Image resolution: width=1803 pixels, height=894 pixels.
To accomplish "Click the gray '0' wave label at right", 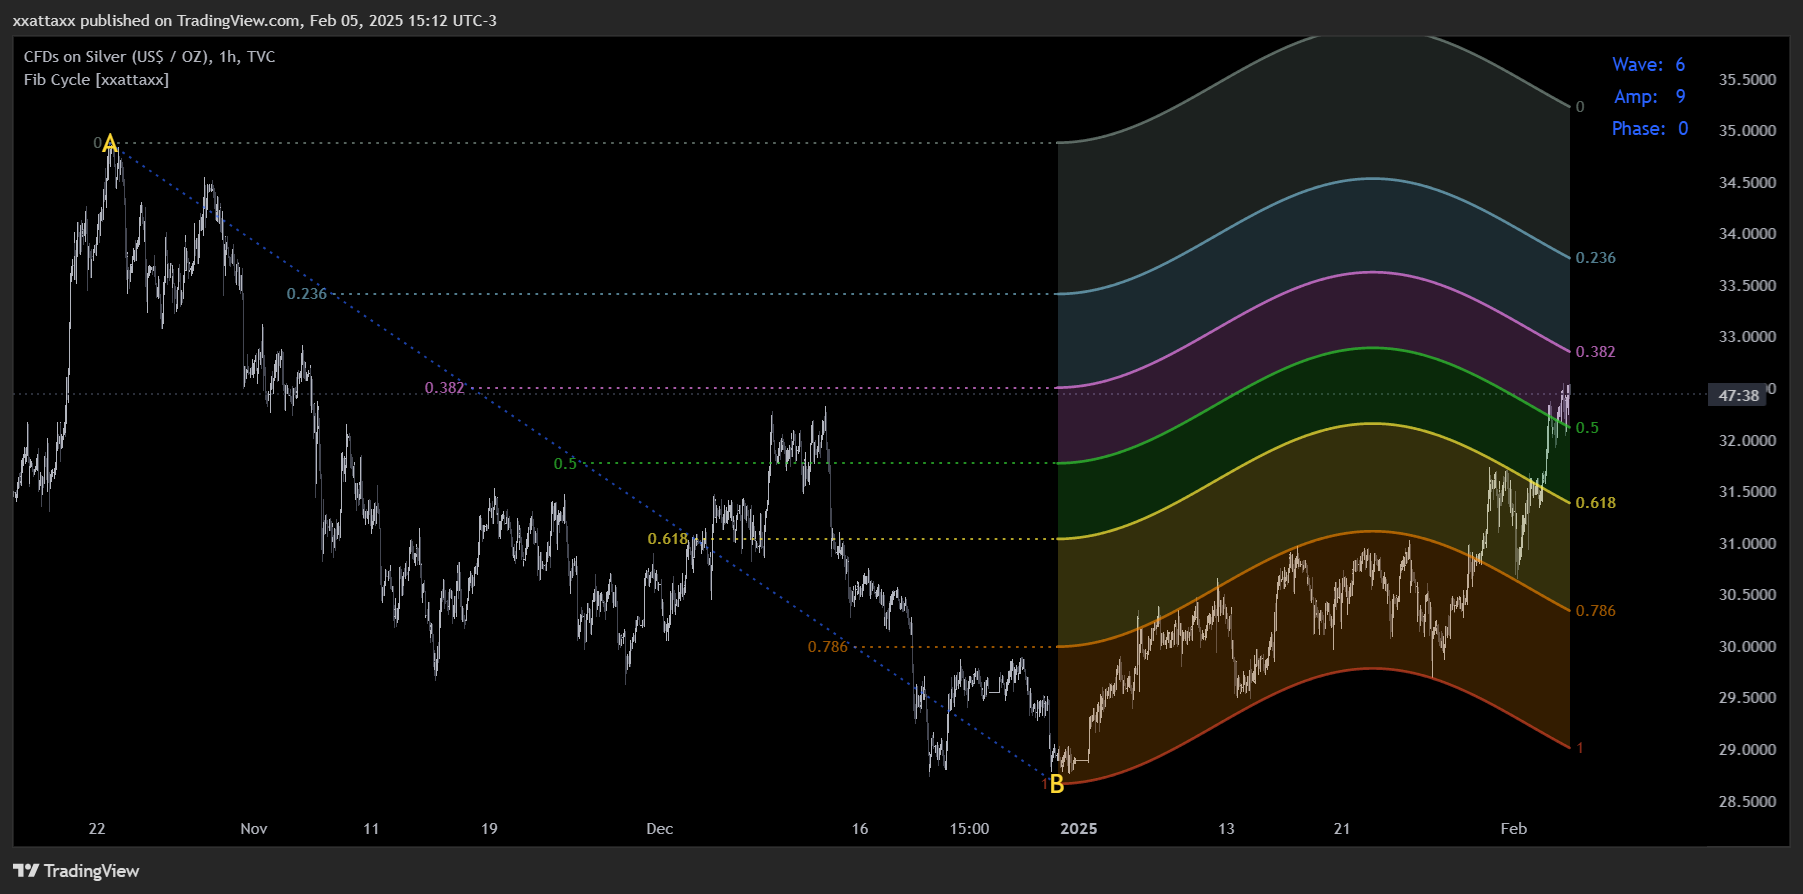I will click(x=1580, y=106).
